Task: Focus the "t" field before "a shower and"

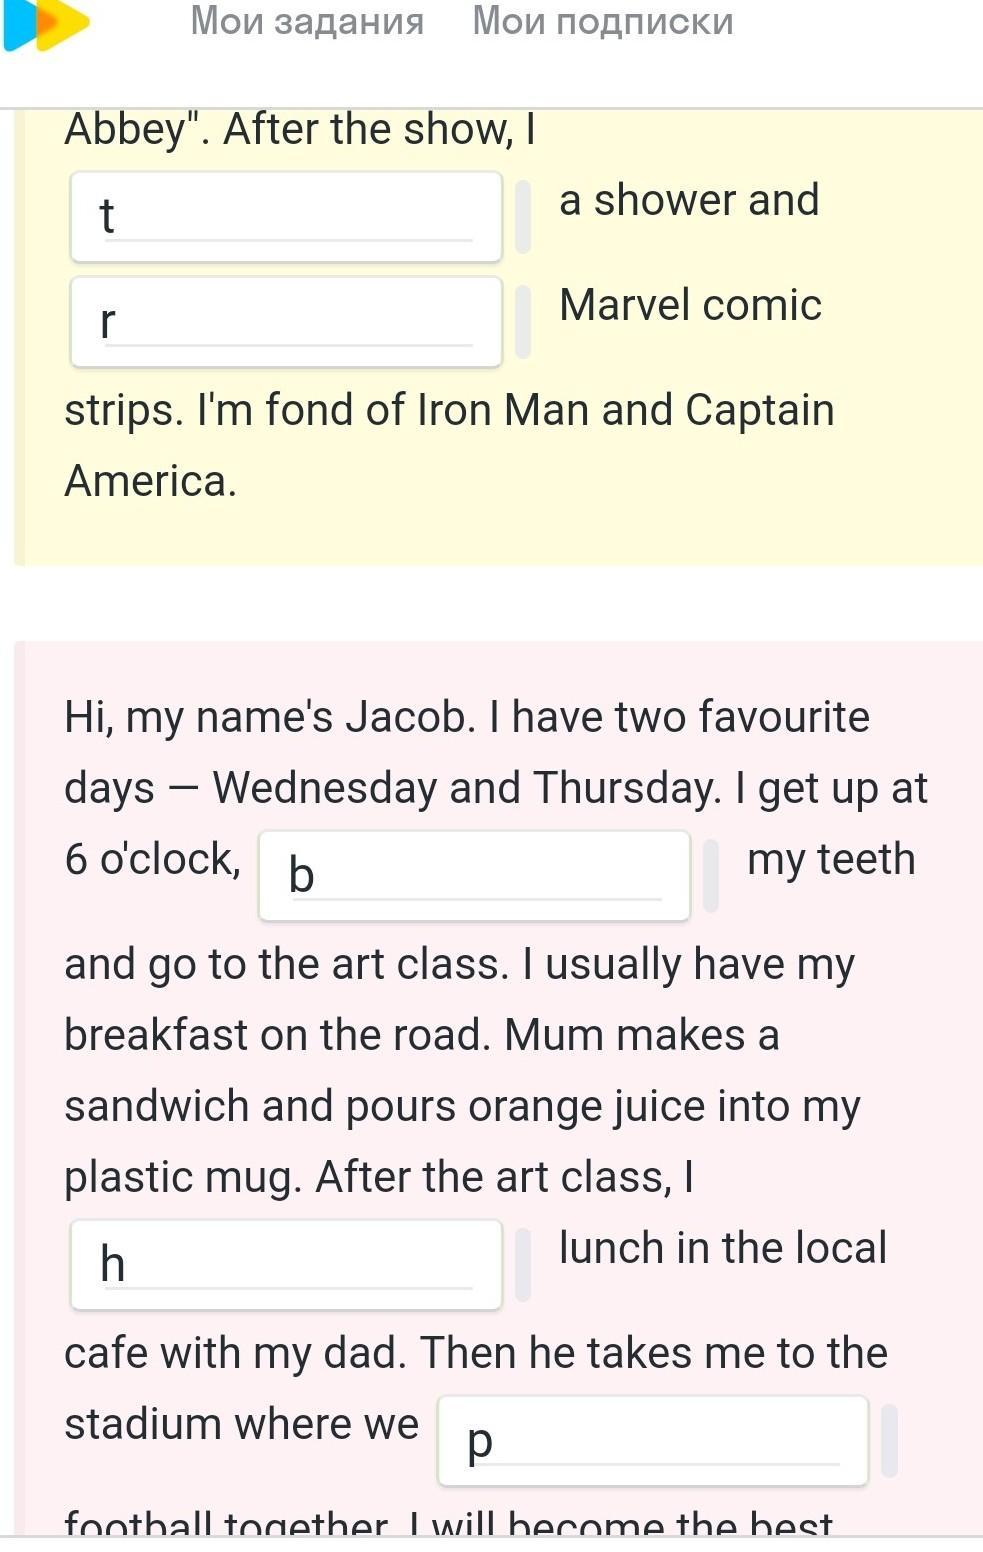Action: point(286,217)
